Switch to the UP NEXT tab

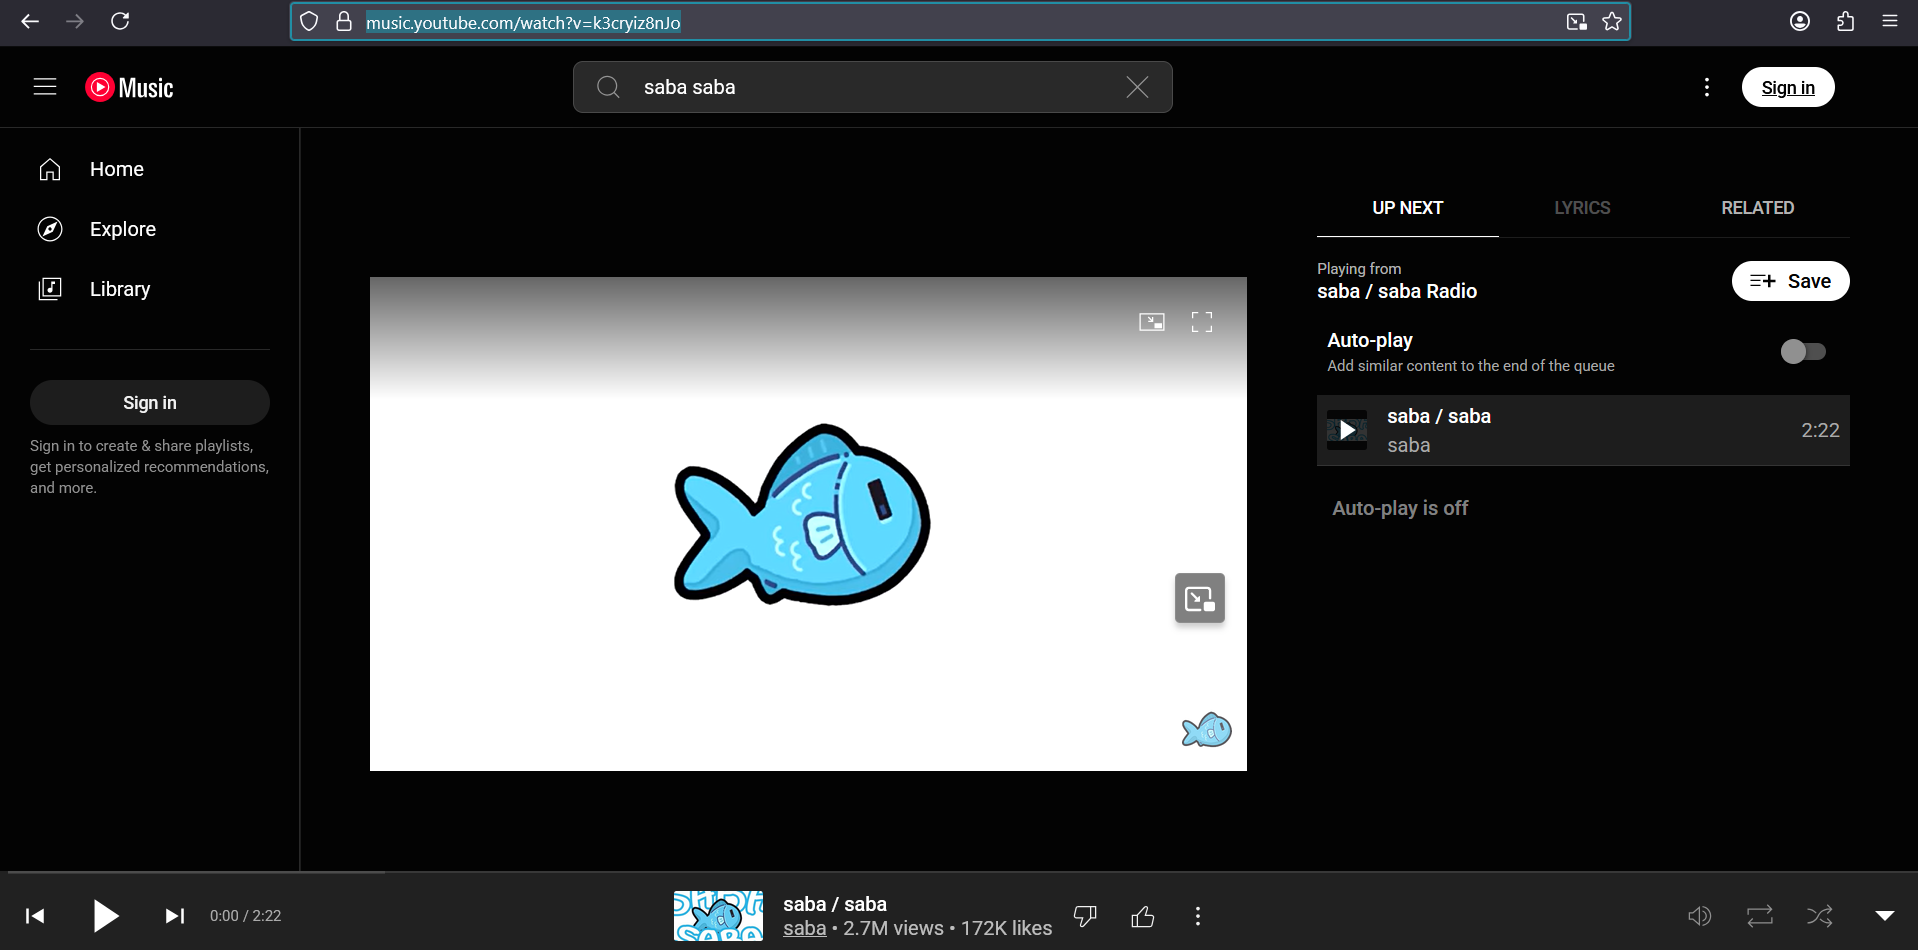pos(1407,208)
